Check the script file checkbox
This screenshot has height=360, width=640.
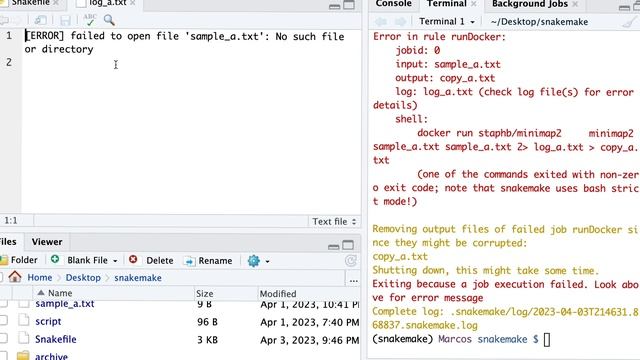pos(4,320)
